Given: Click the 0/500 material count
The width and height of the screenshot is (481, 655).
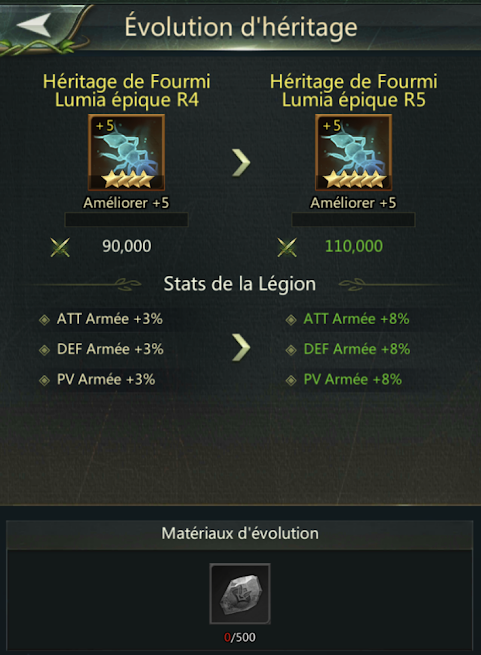Looking at the screenshot, I should (x=240, y=637).
